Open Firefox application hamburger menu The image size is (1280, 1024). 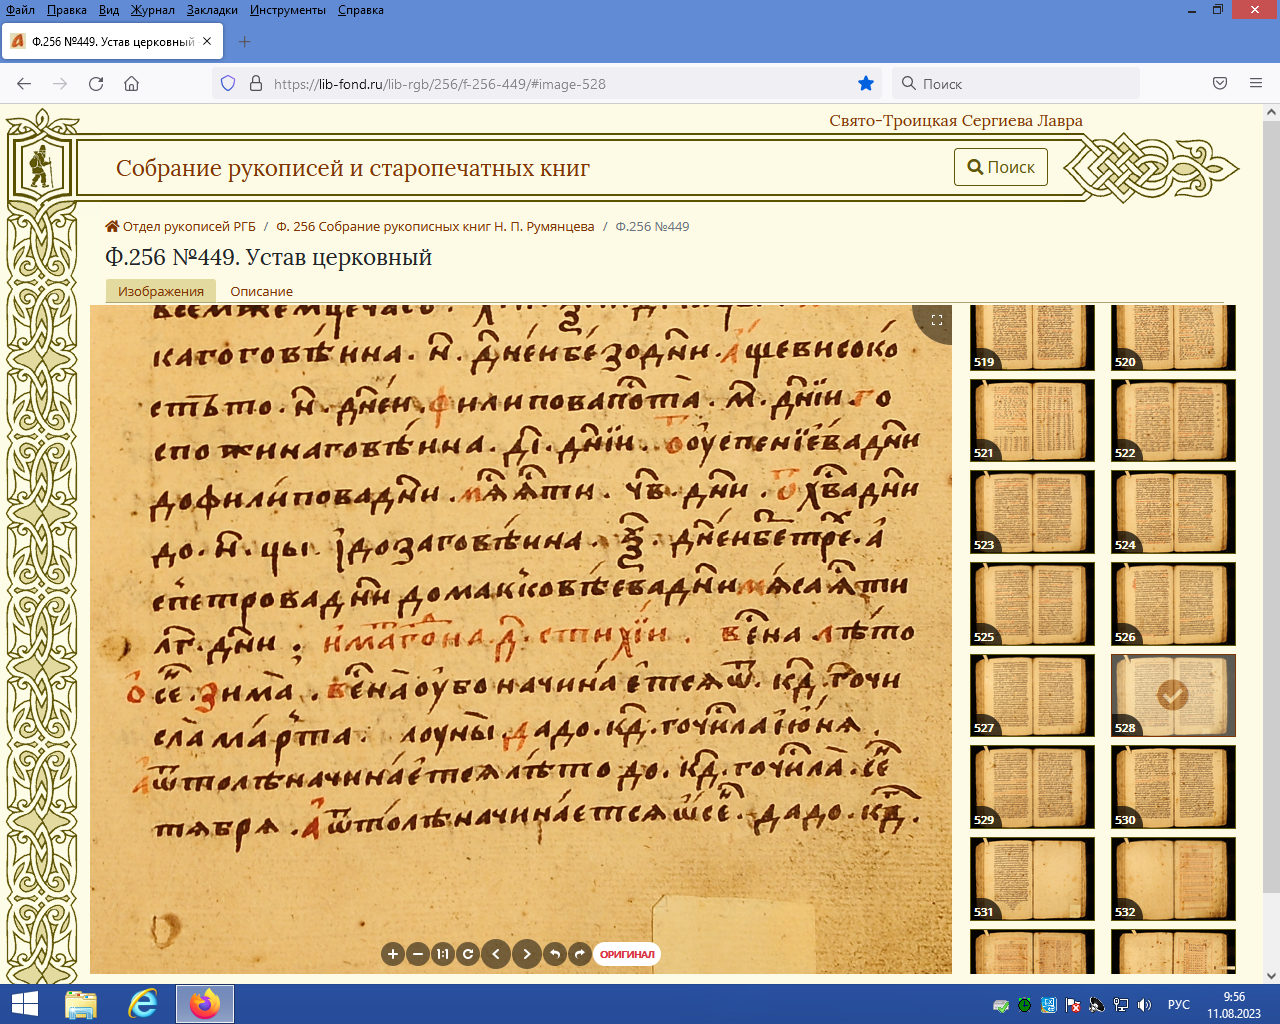1256,84
